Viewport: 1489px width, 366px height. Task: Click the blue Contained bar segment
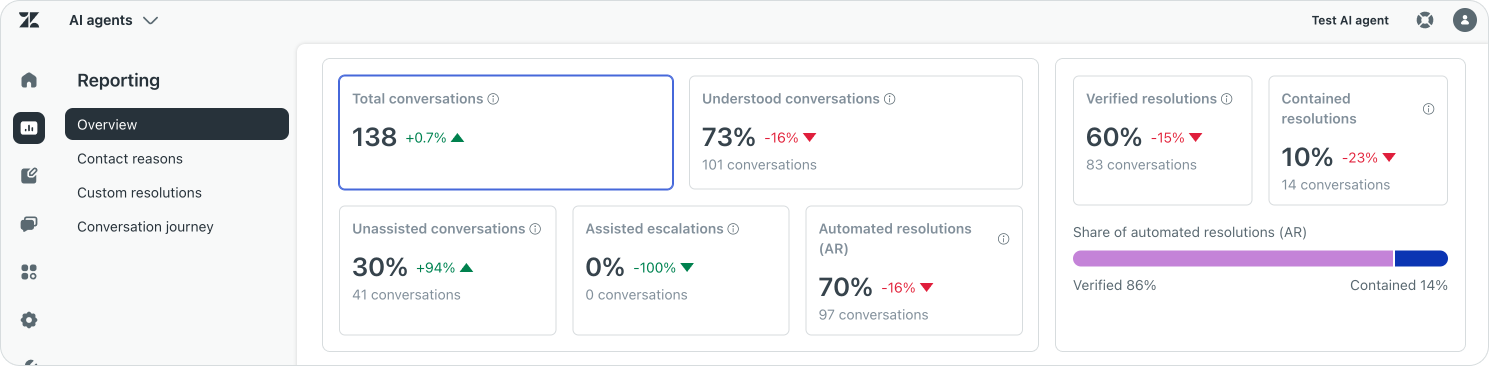(1421, 258)
